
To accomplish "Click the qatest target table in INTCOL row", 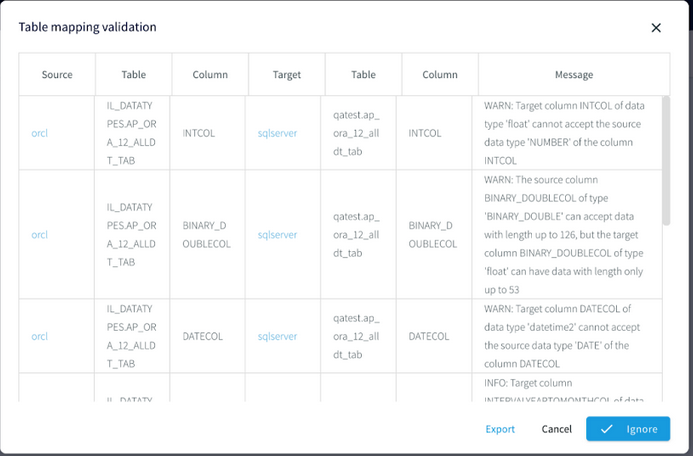I will tap(356, 133).
